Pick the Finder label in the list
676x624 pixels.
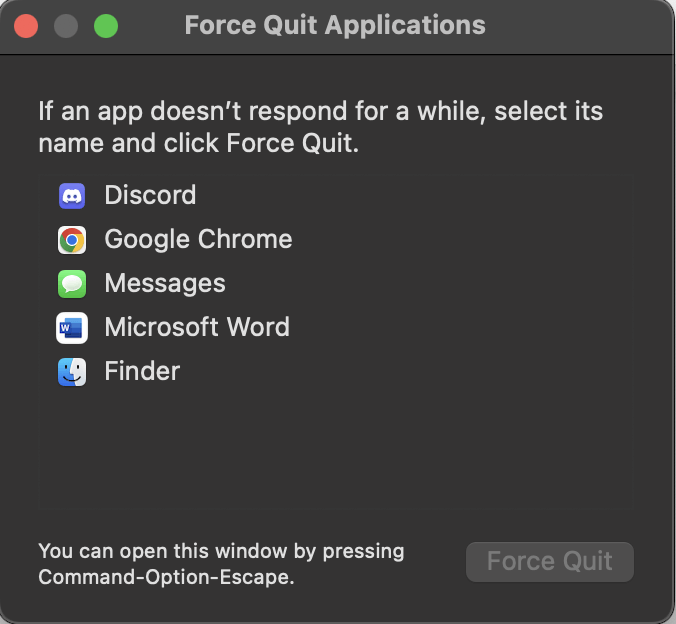(x=142, y=372)
